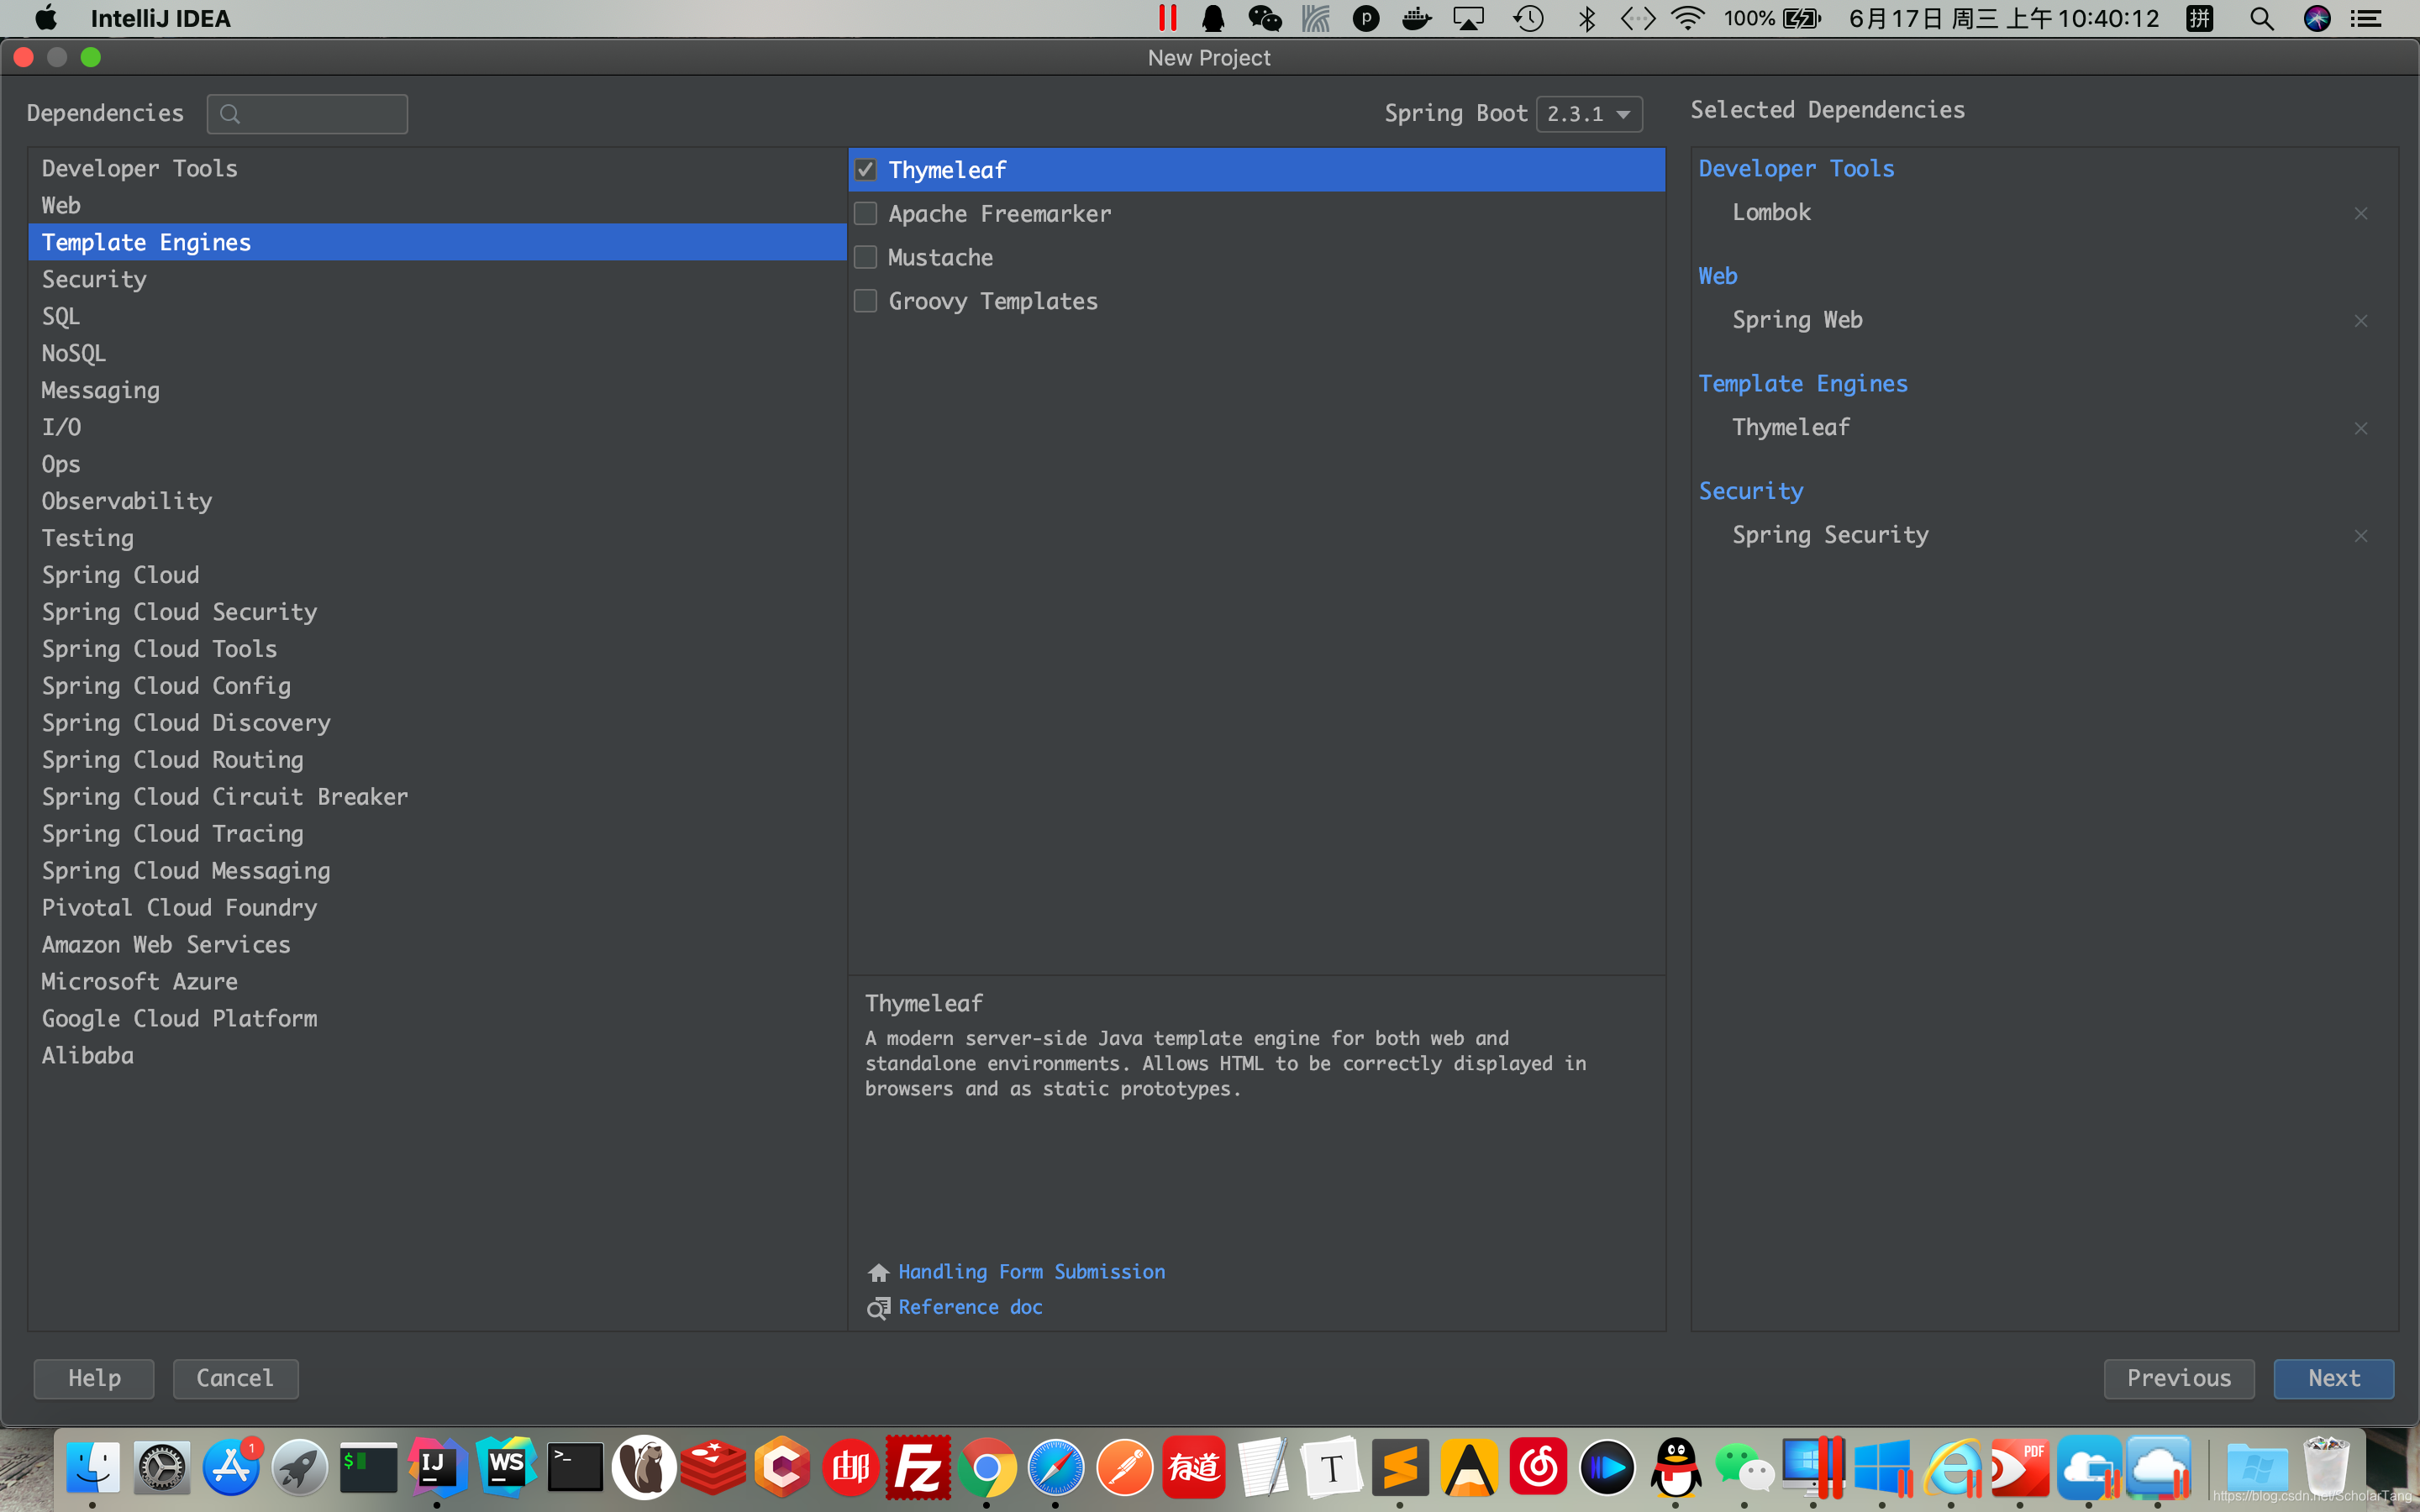Viewport: 2420px width, 1512px height.
Task: Enable the Apache Freemarker checkbox
Action: point(865,214)
